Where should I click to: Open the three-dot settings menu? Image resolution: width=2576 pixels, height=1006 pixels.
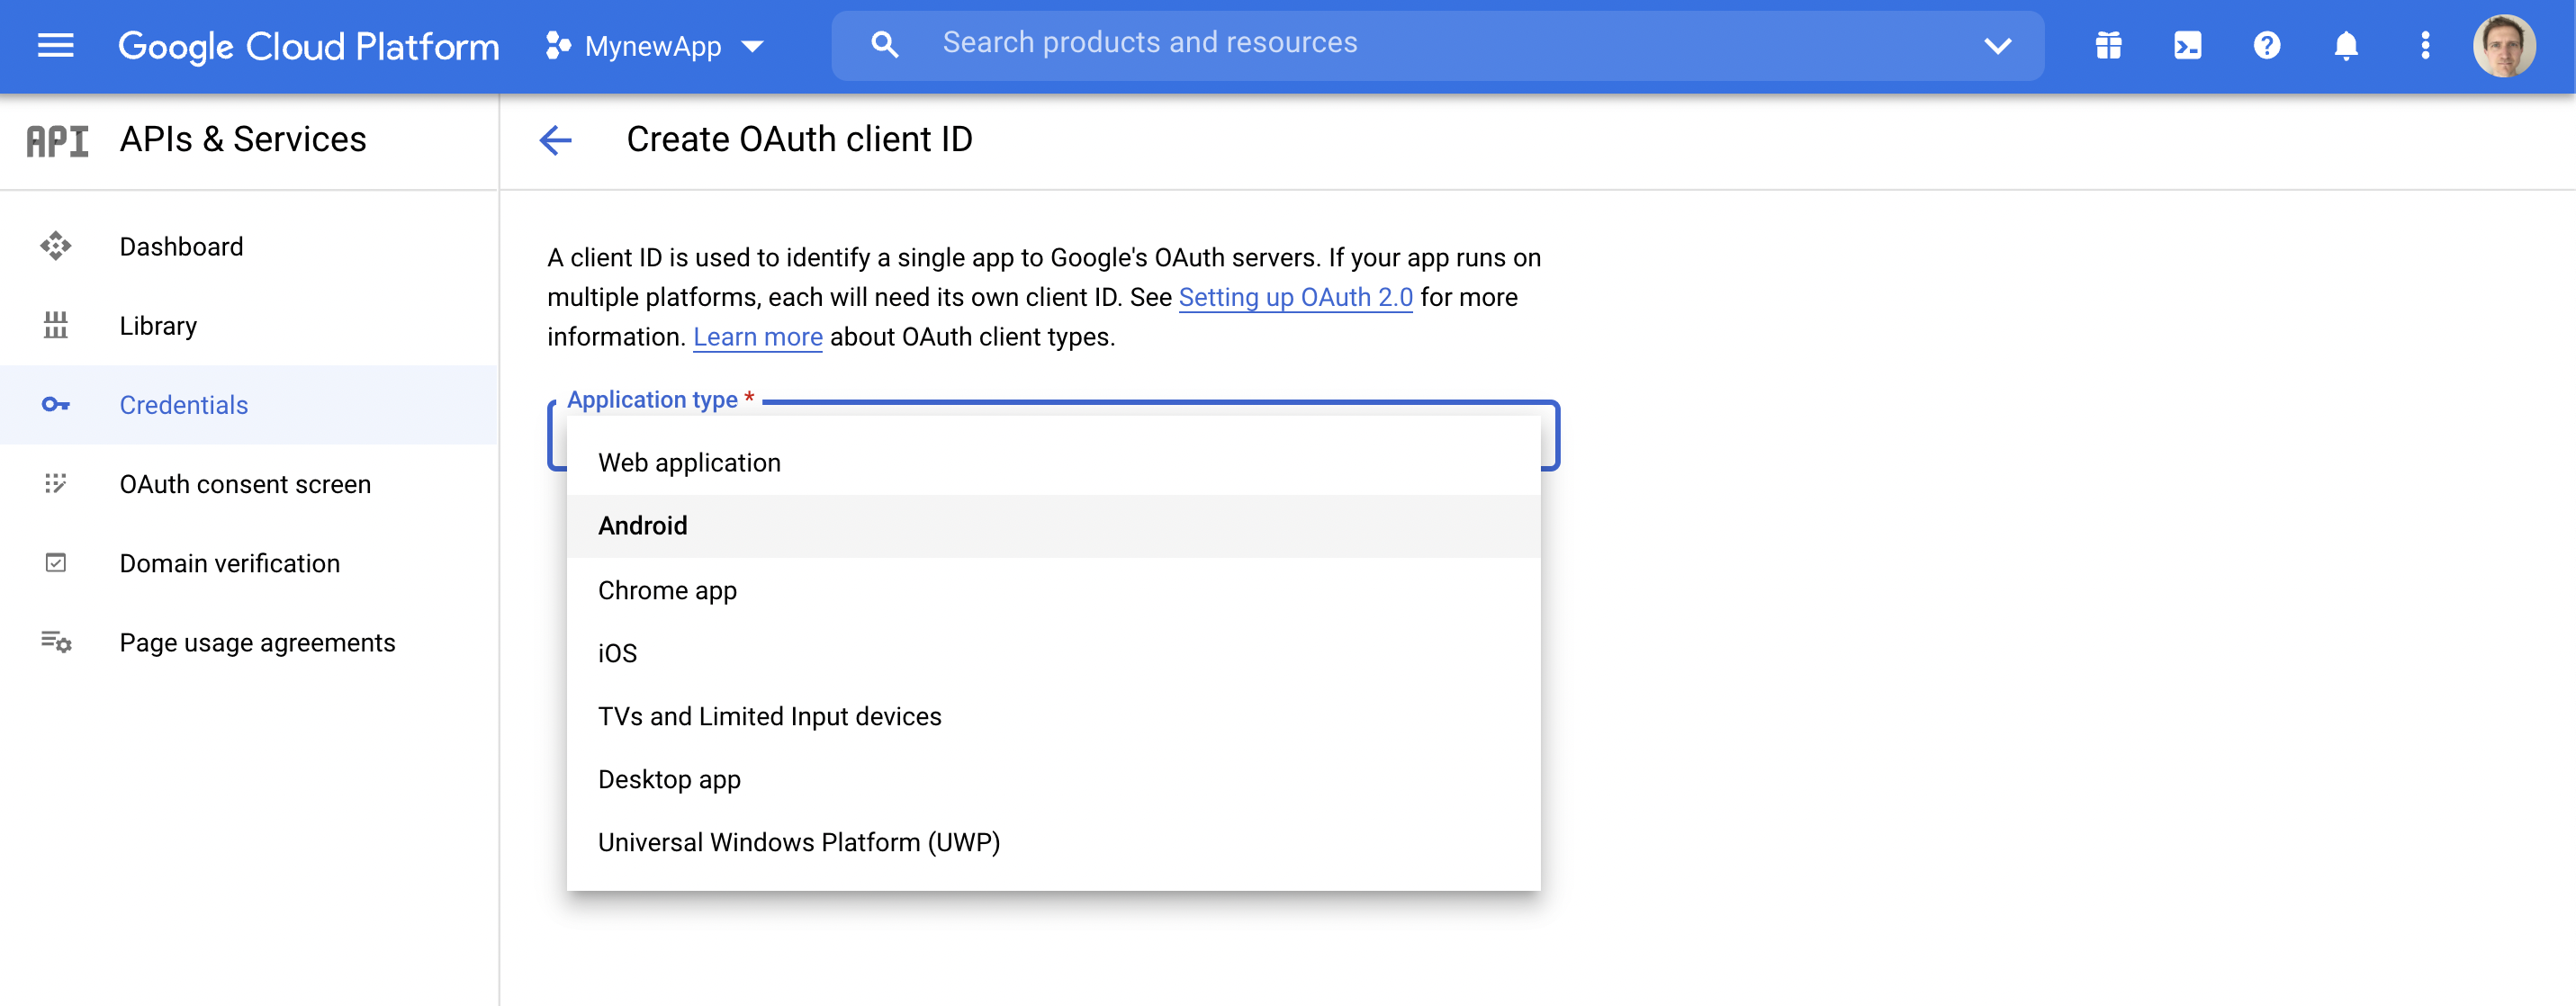(x=2424, y=46)
